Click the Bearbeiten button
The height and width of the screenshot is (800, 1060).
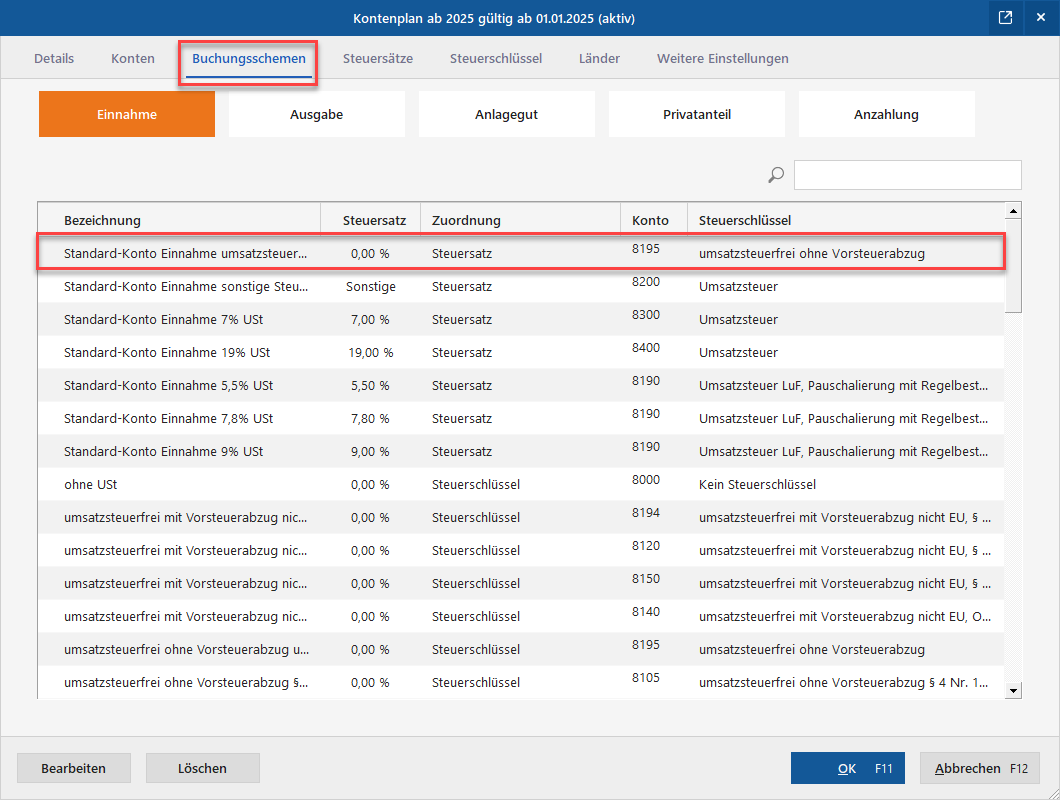coord(74,768)
